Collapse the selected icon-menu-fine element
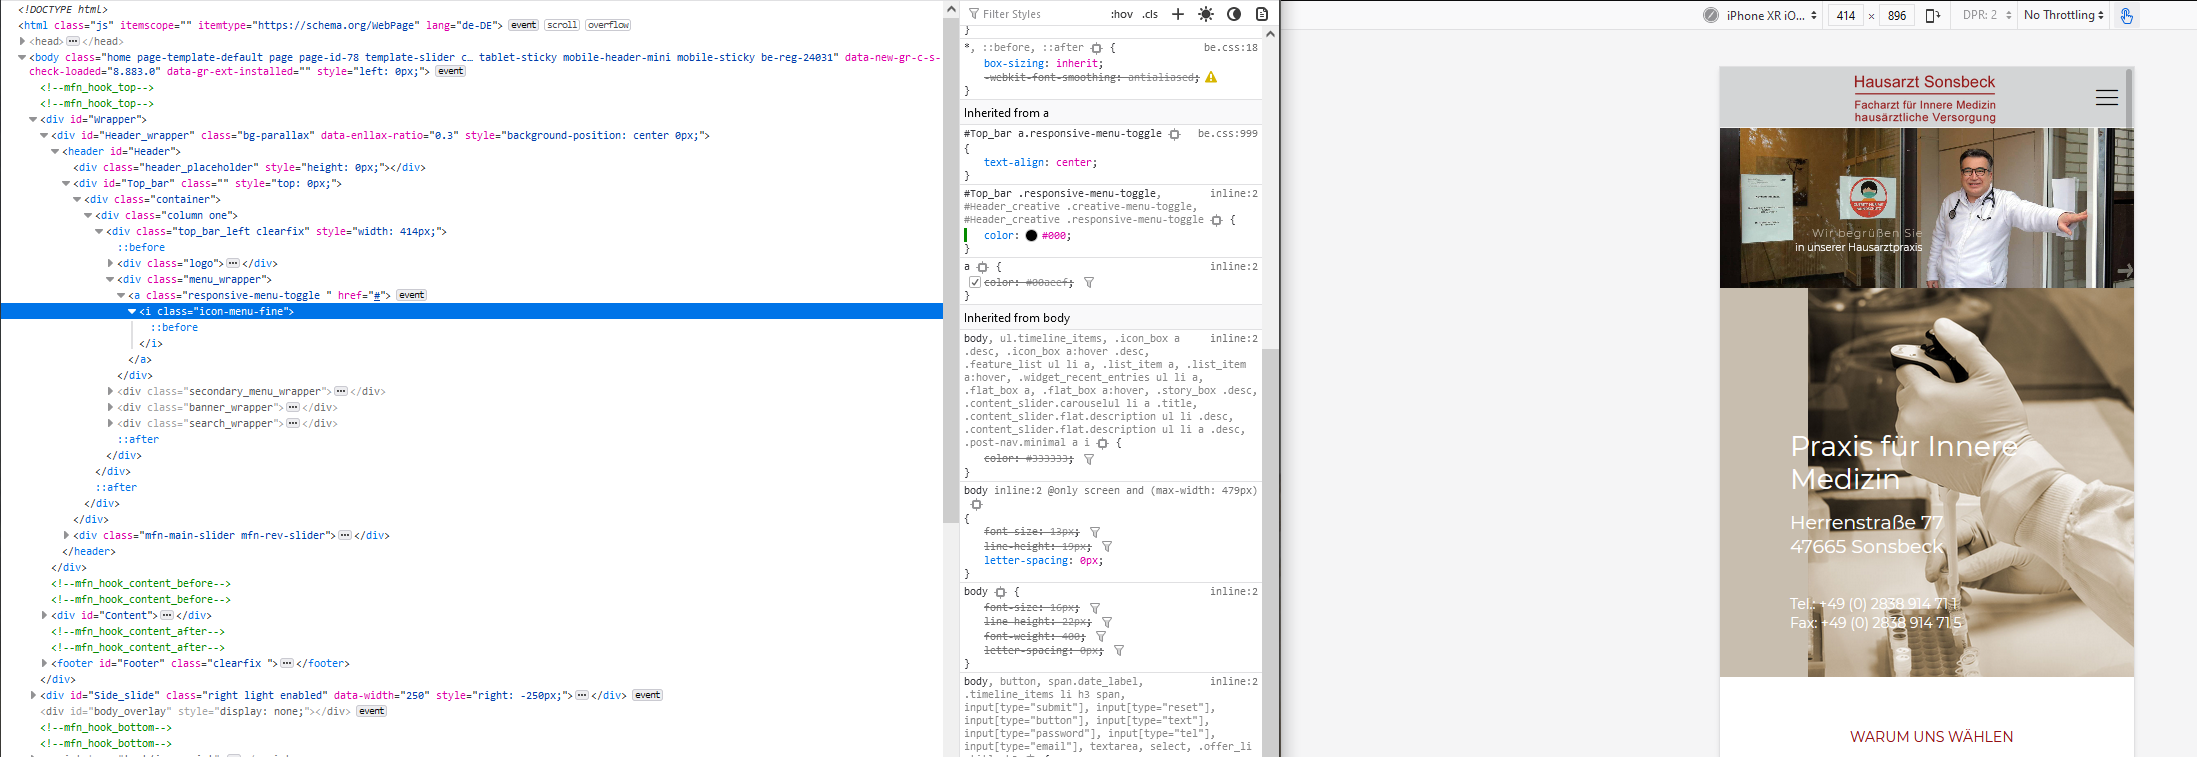Viewport: 2197px width, 757px height. point(132,311)
